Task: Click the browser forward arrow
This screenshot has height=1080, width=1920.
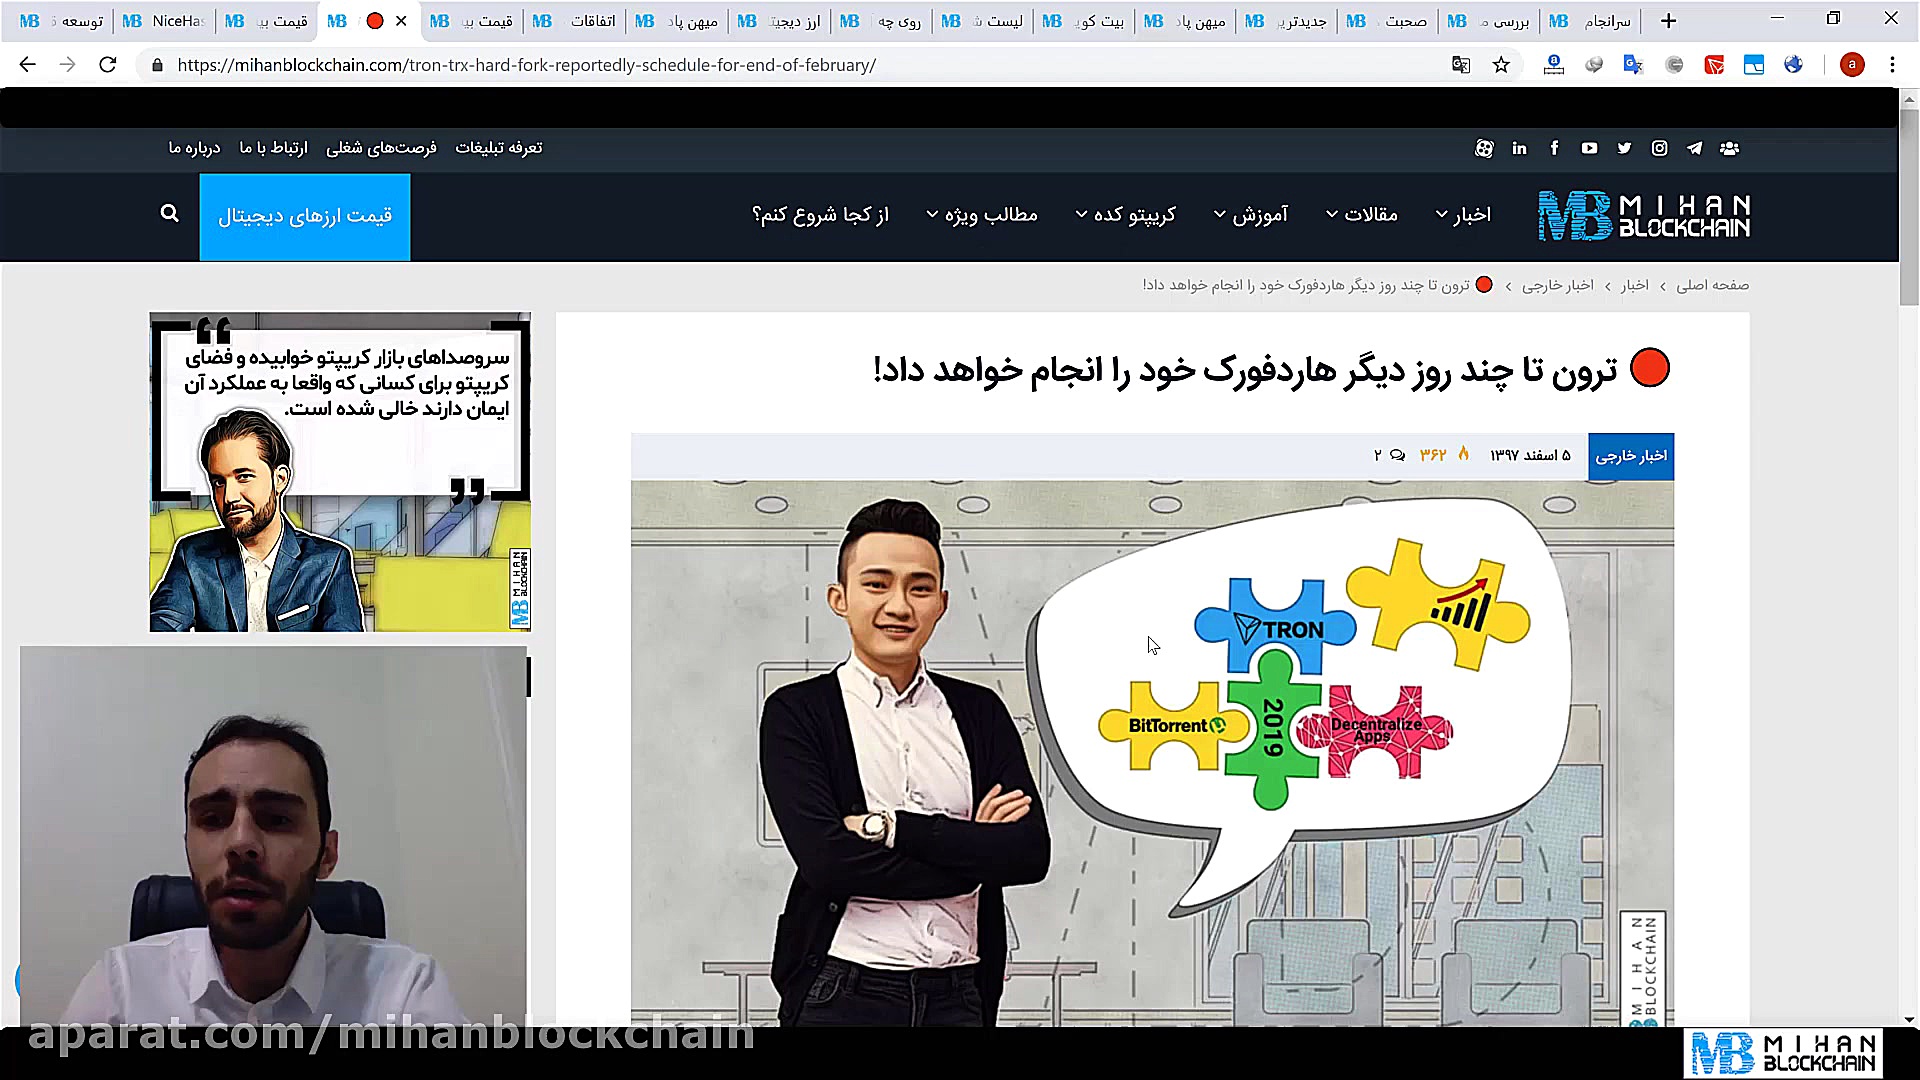Action: click(67, 65)
